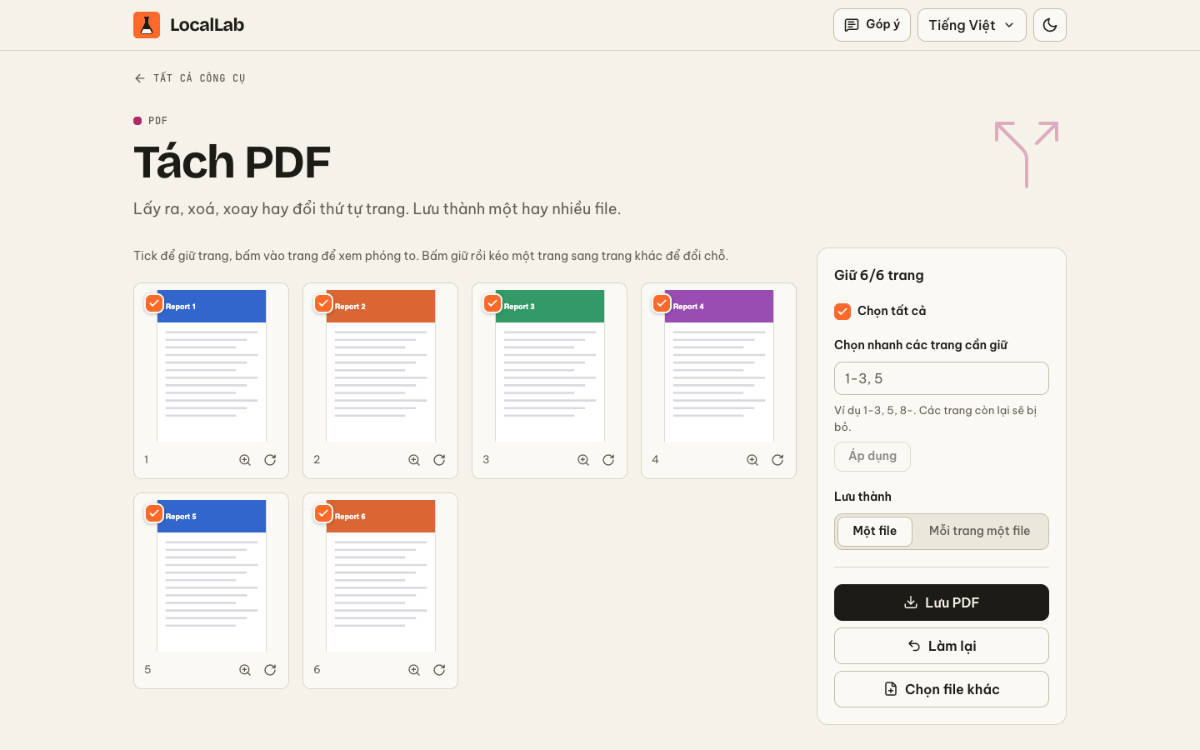This screenshot has width=1200, height=750.
Task: Go back via 'Tất cả công cụ' link
Action: [x=190, y=78]
